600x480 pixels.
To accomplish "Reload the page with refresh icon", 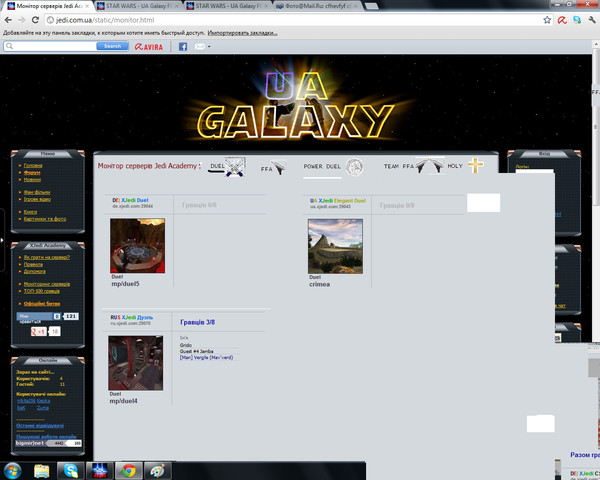I will pos(35,20).
